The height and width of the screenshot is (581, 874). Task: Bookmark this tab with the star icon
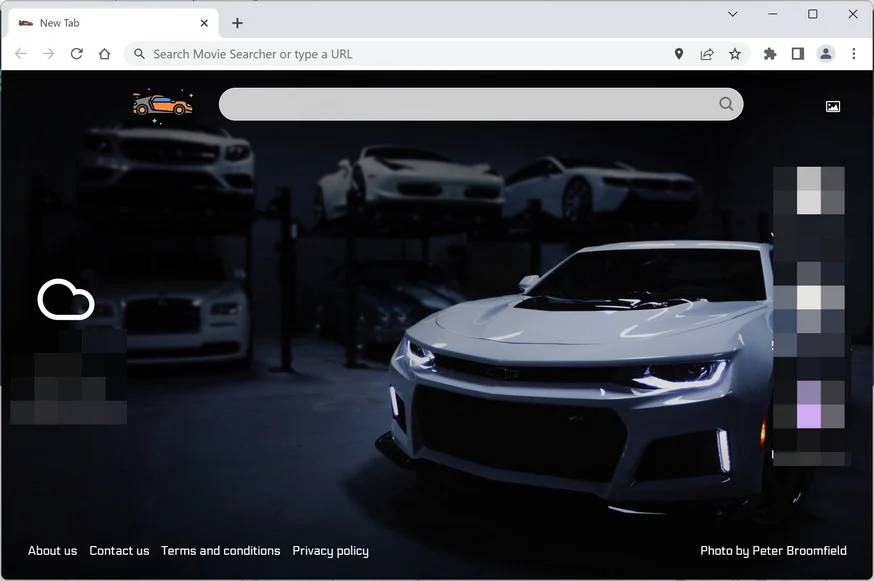[735, 54]
